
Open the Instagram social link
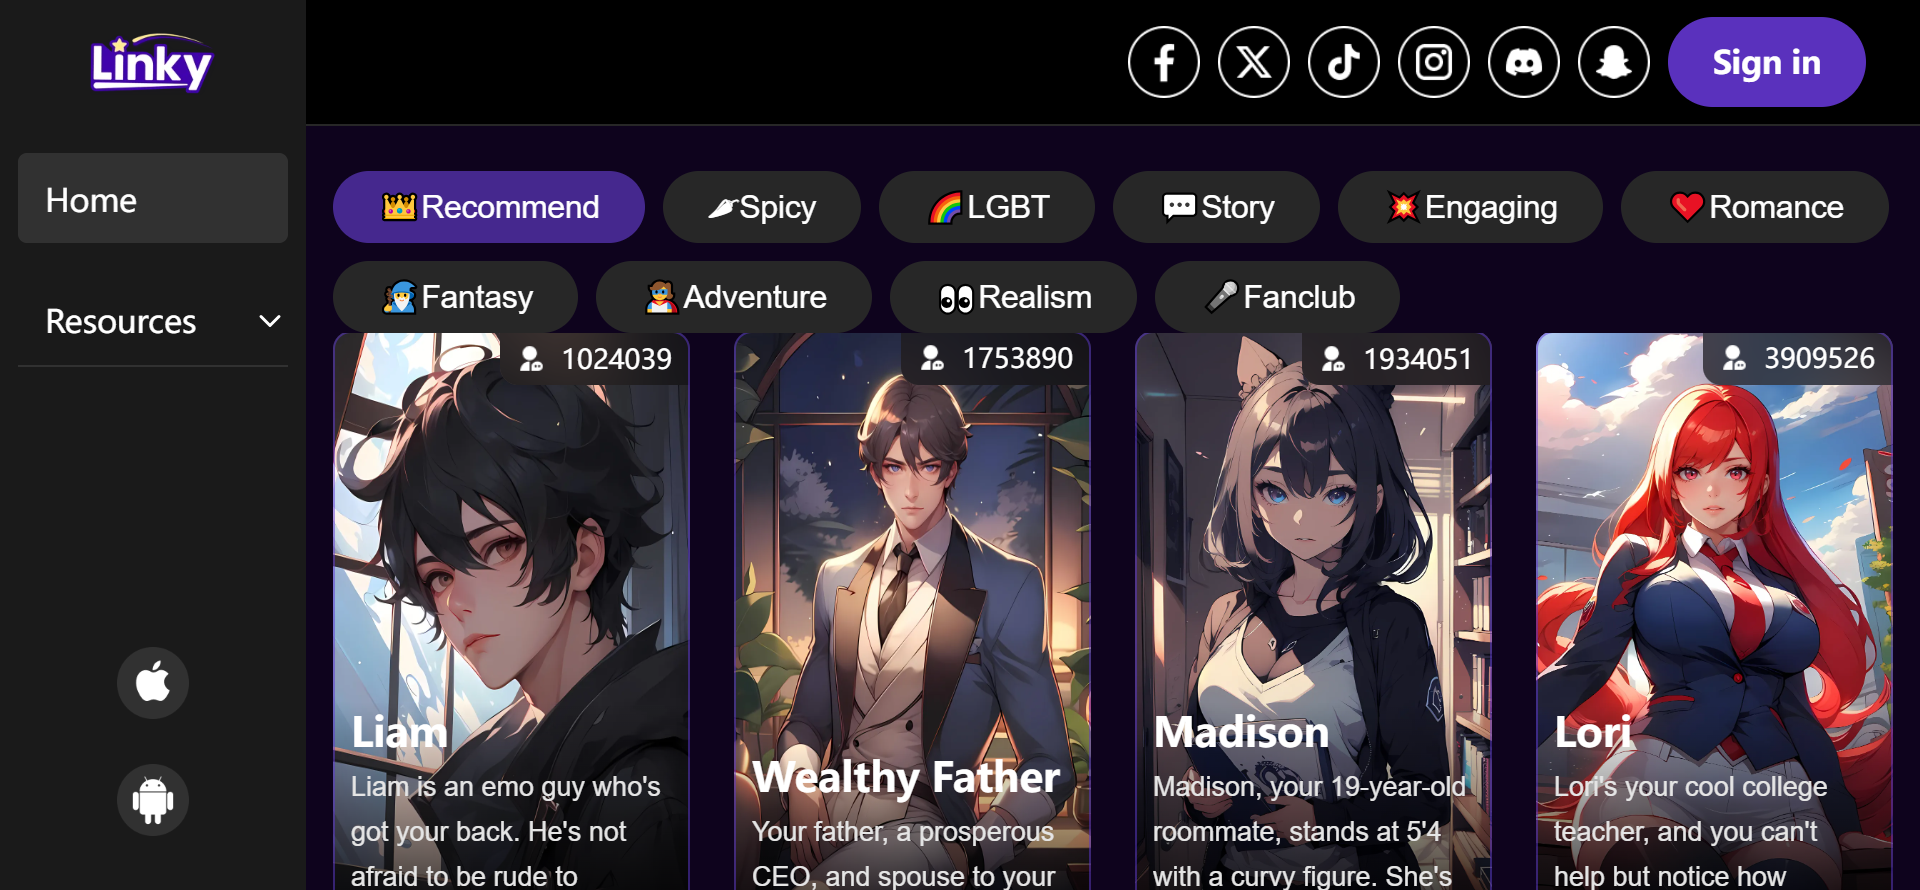click(x=1433, y=62)
